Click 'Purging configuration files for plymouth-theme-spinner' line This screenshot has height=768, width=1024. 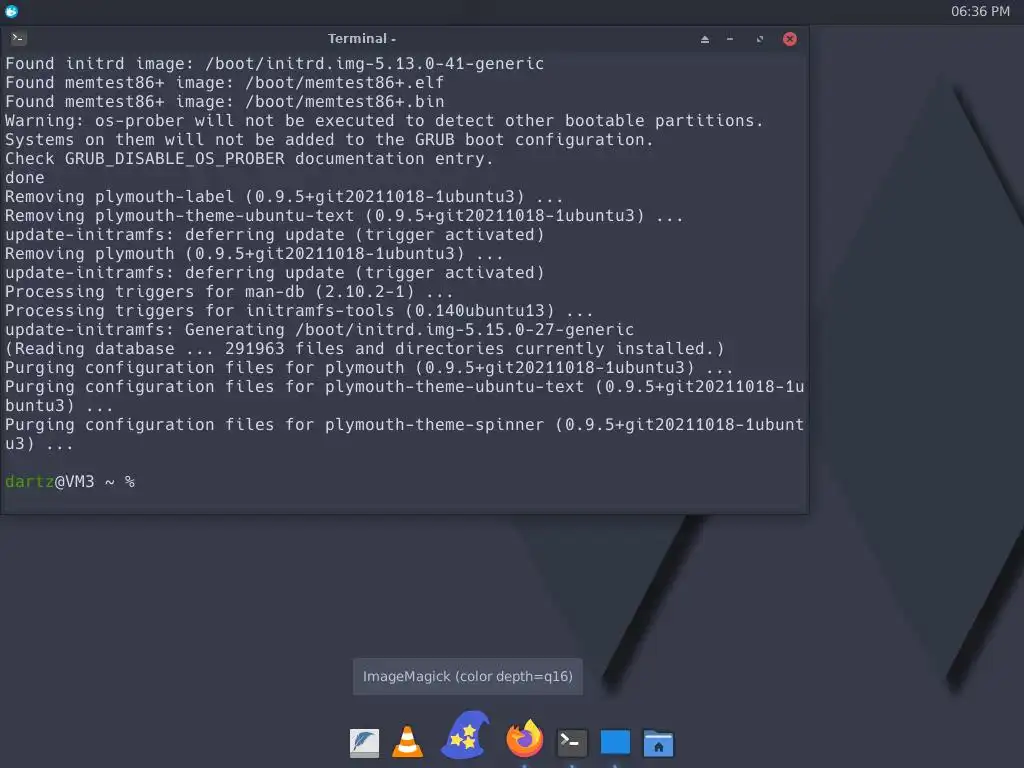click(x=405, y=434)
